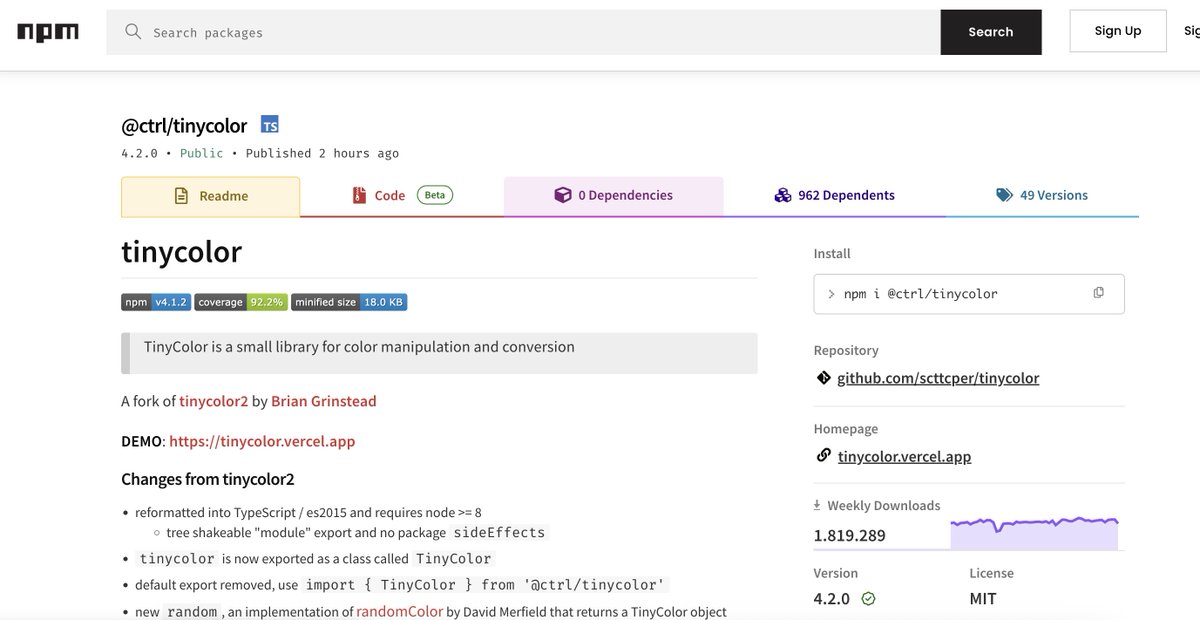
Task: Click the coverage 92.2% badge
Action: pyautogui.click(x=241, y=302)
